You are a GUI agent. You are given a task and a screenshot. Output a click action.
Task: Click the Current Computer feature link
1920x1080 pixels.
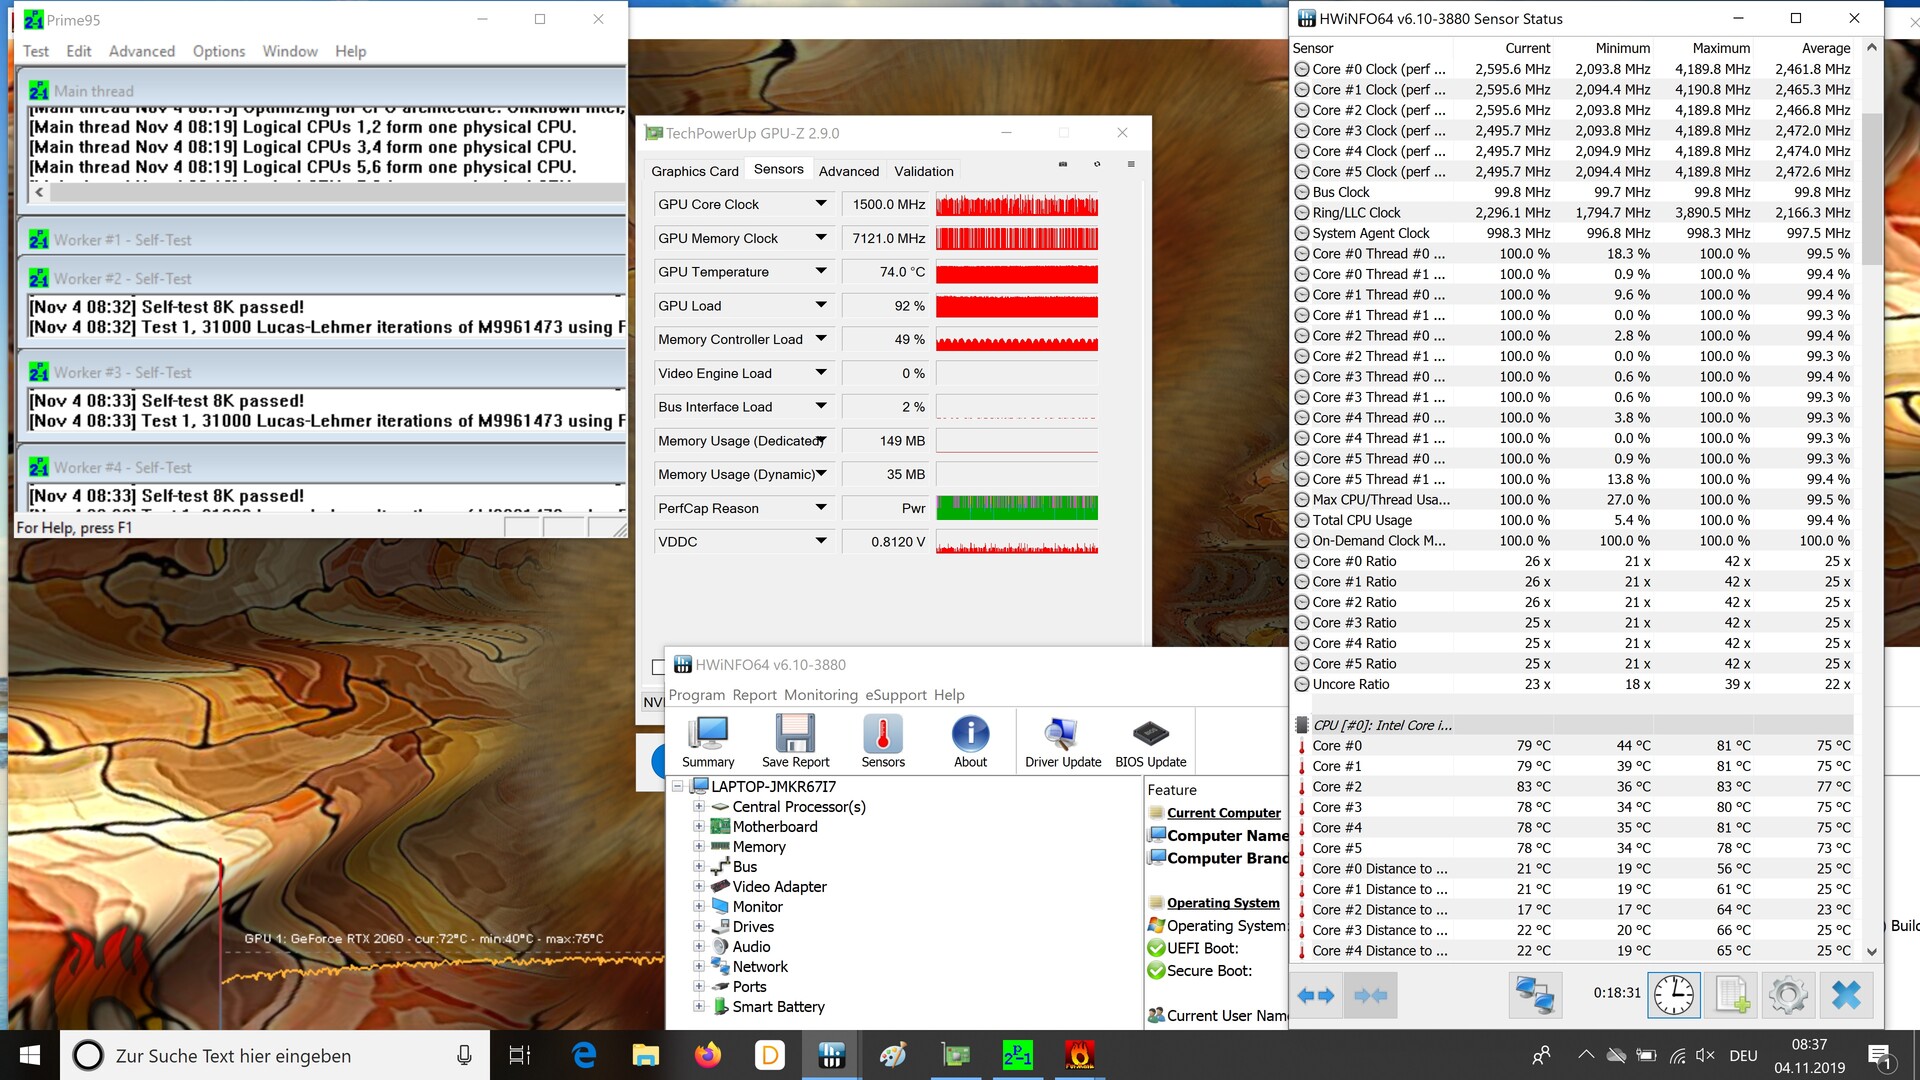[x=1223, y=813]
